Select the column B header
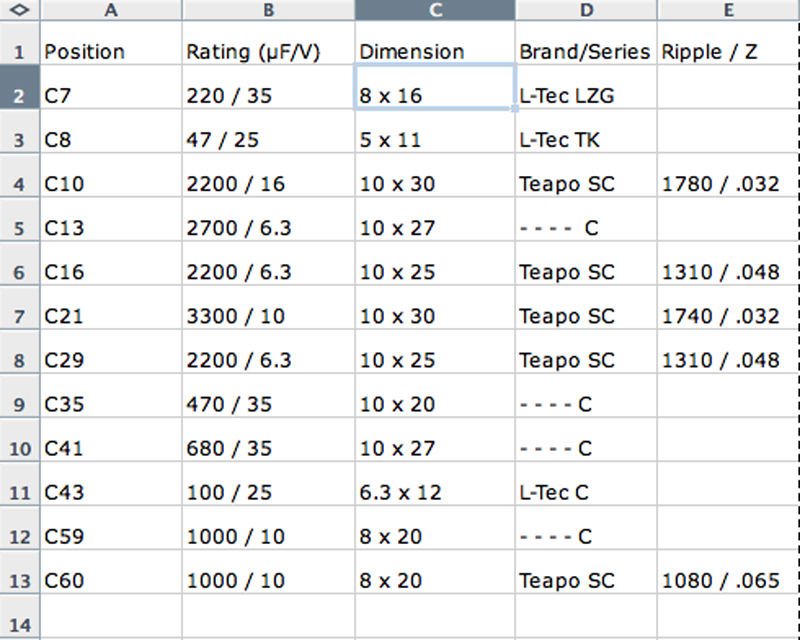The height and width of the screenshot is (640, 800). click(268, 11)
